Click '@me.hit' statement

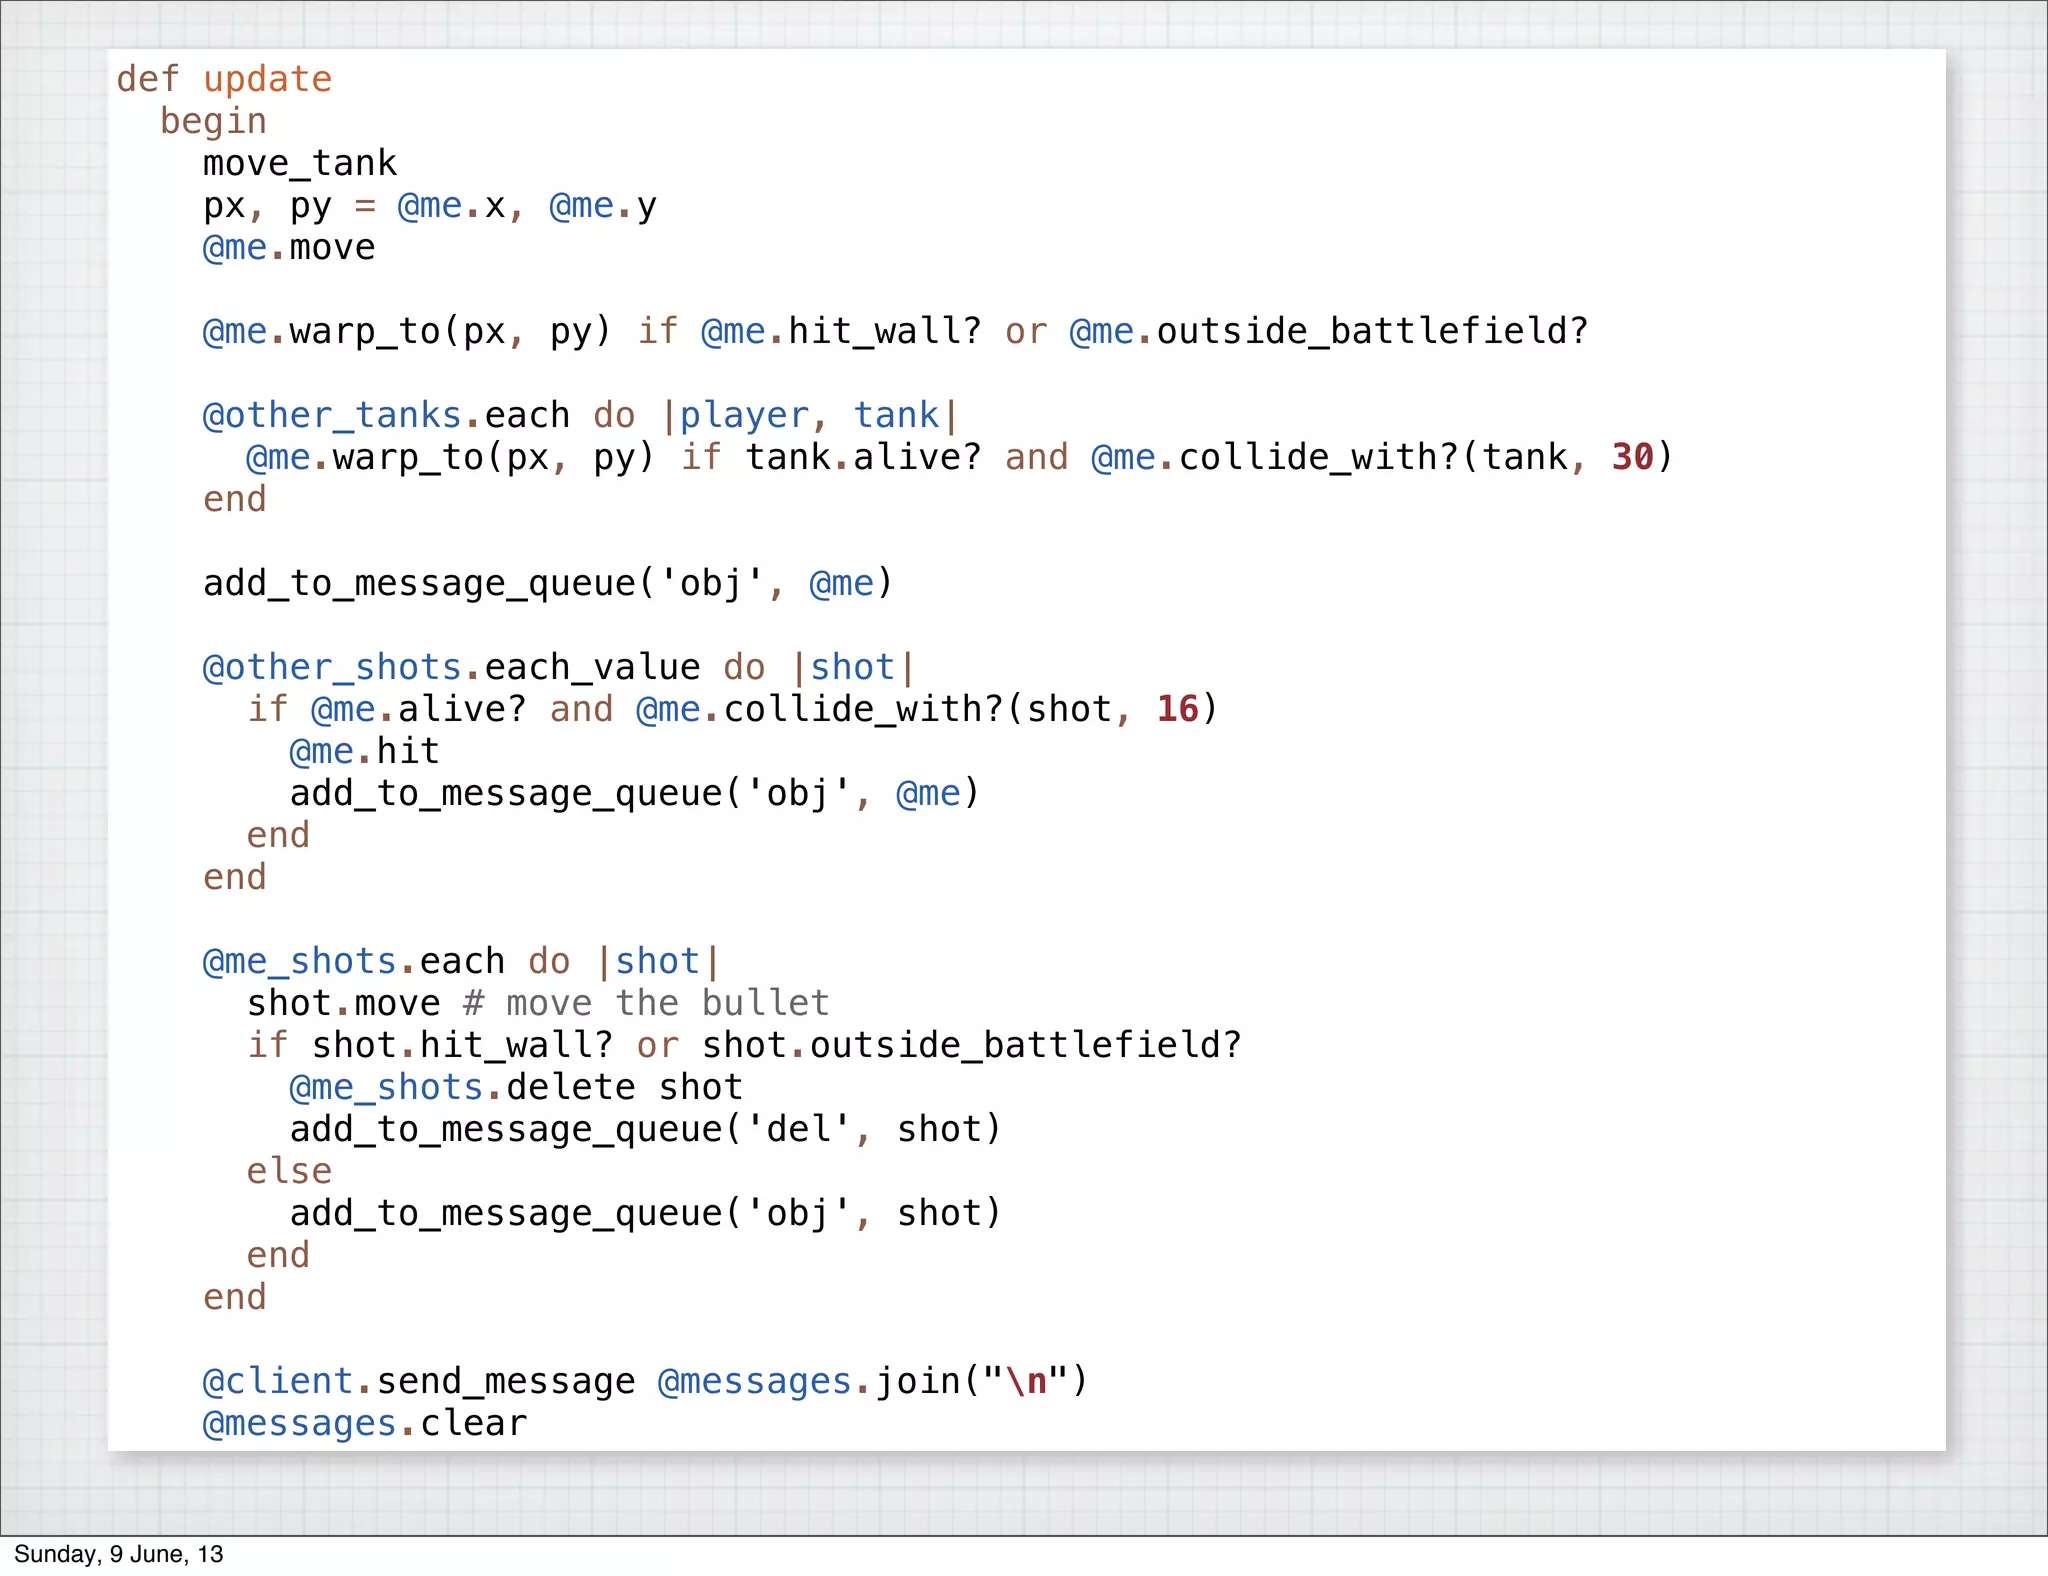point(364,751)
